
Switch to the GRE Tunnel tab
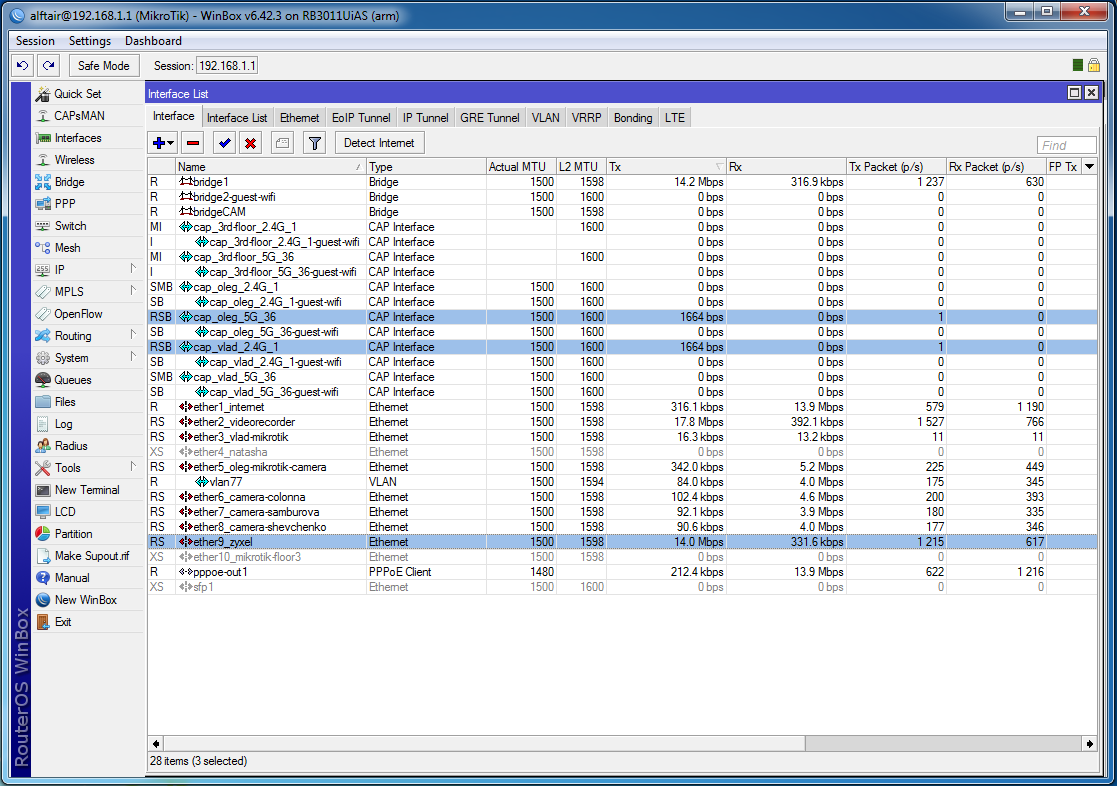pyautogui.click(x=490, y=118)
